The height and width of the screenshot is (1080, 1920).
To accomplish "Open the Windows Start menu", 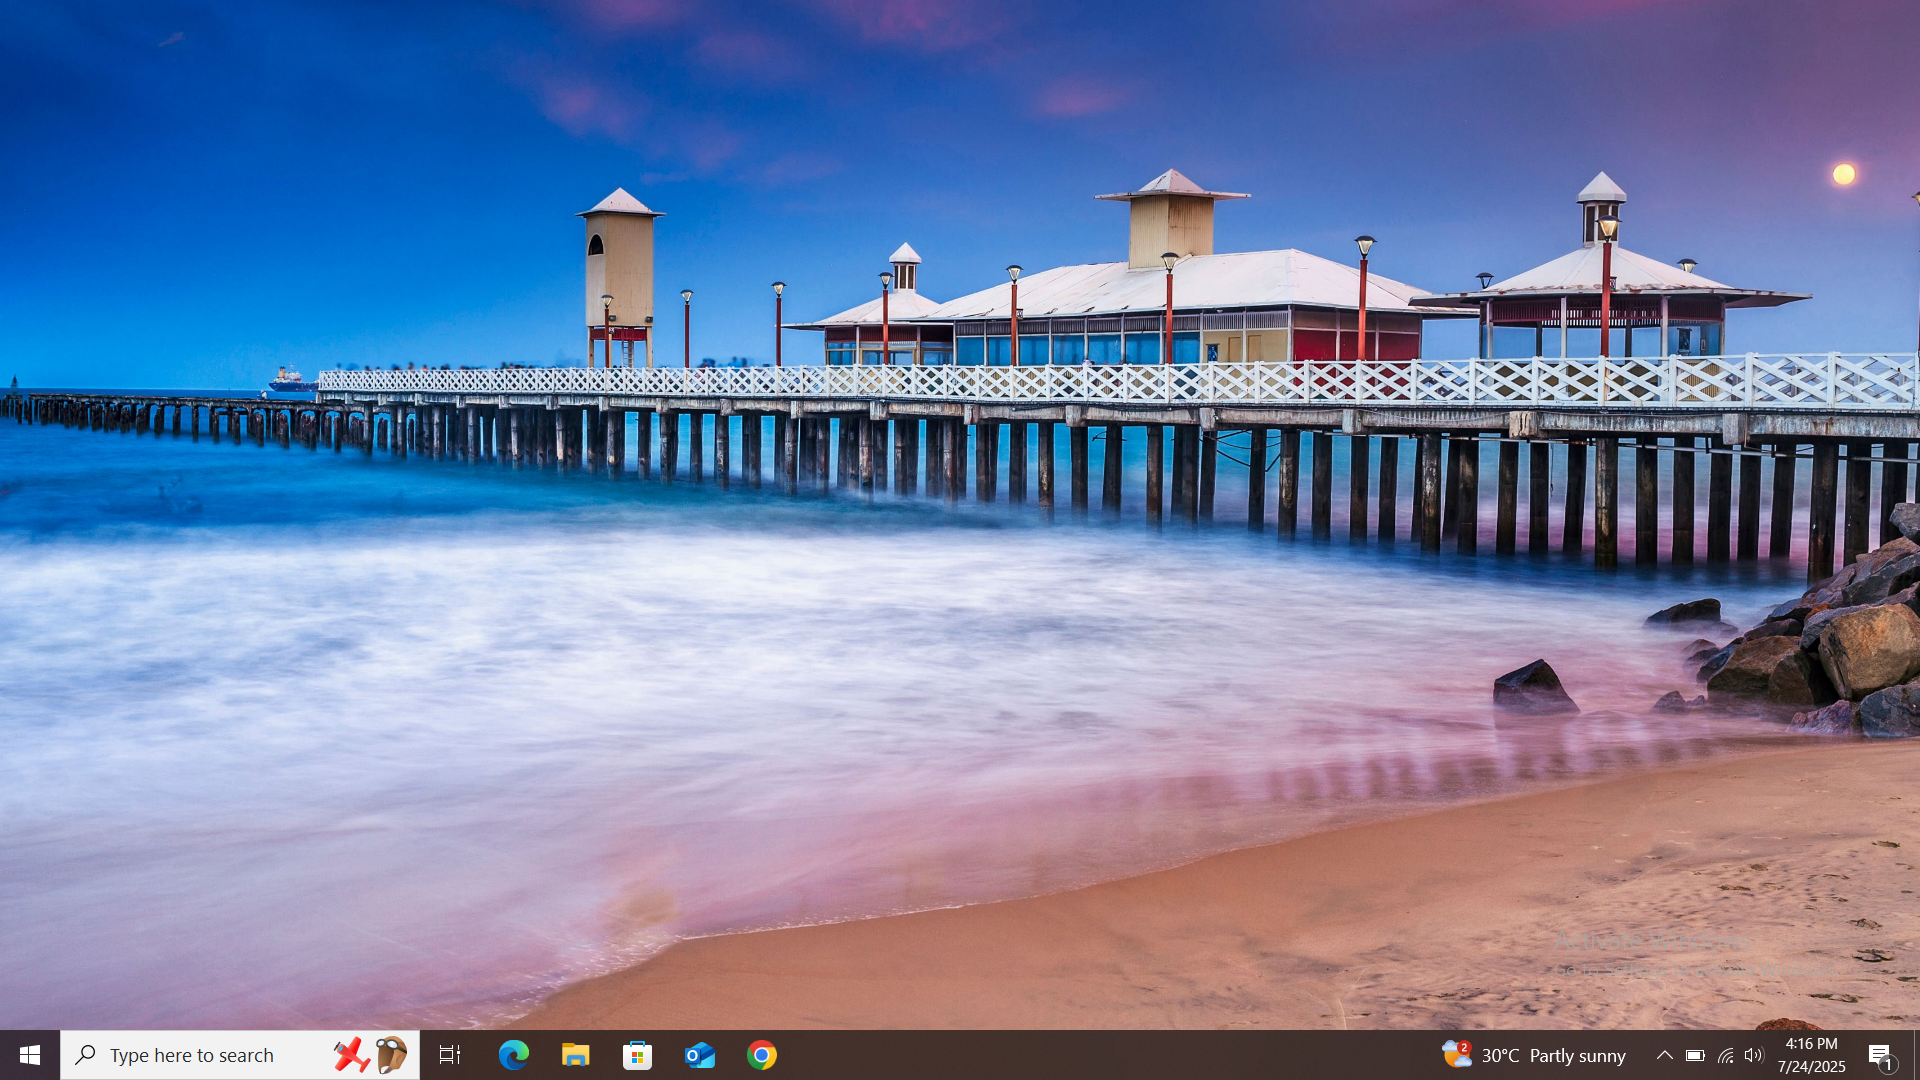I will point(29,1055).
